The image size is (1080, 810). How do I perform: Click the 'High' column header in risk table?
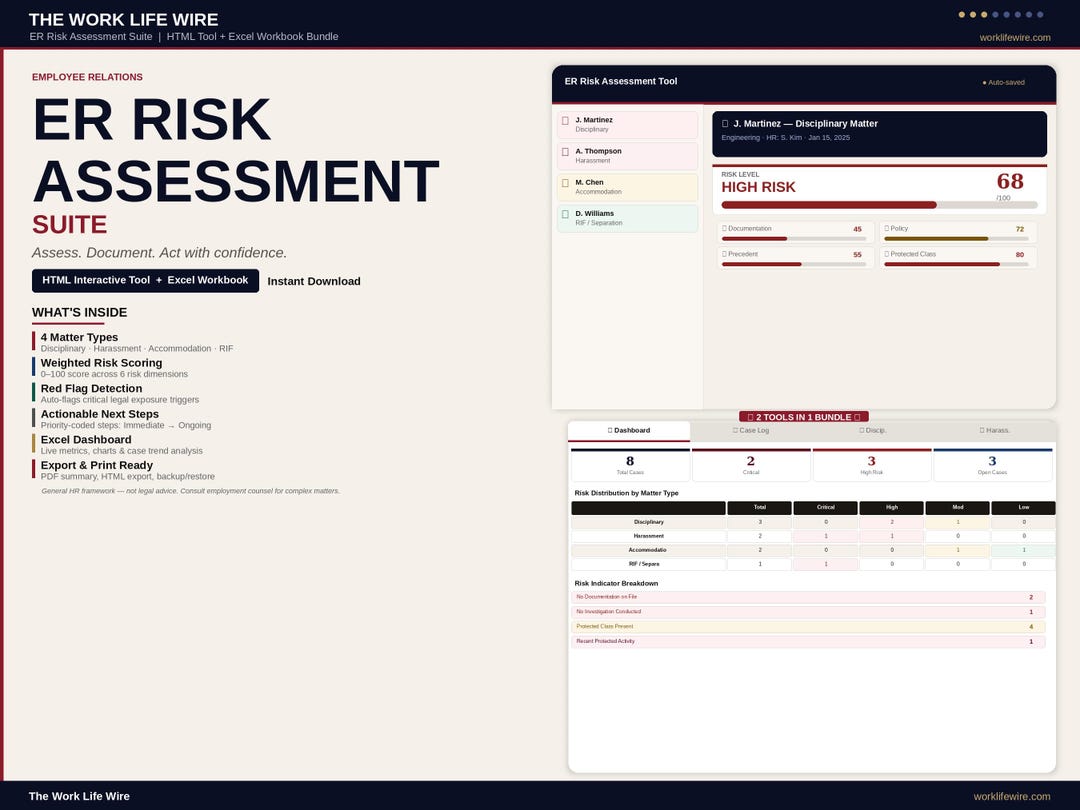point(892,508)
